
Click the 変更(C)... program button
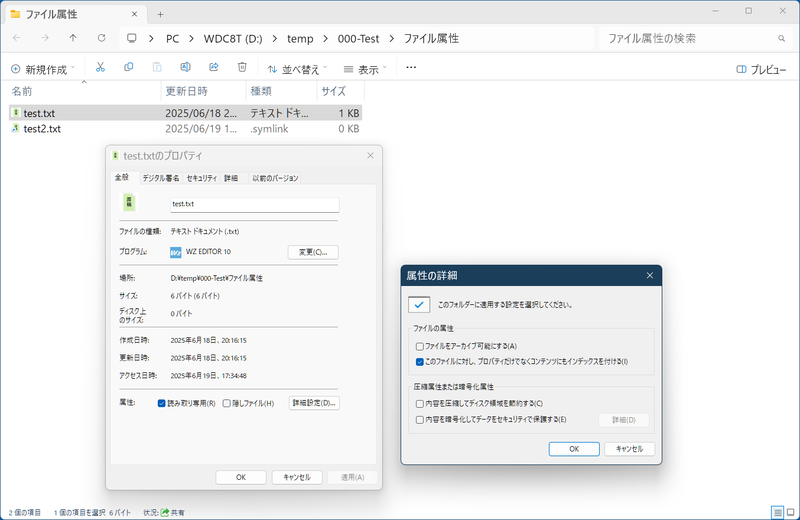pos(313,252)
